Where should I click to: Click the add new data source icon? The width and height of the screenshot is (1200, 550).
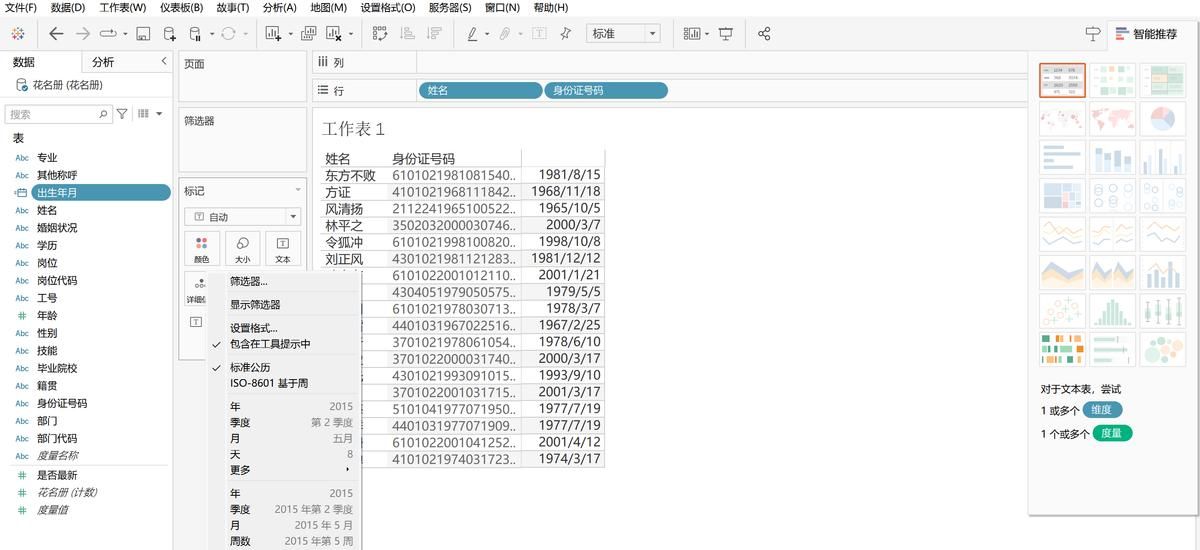coord(169,34)
